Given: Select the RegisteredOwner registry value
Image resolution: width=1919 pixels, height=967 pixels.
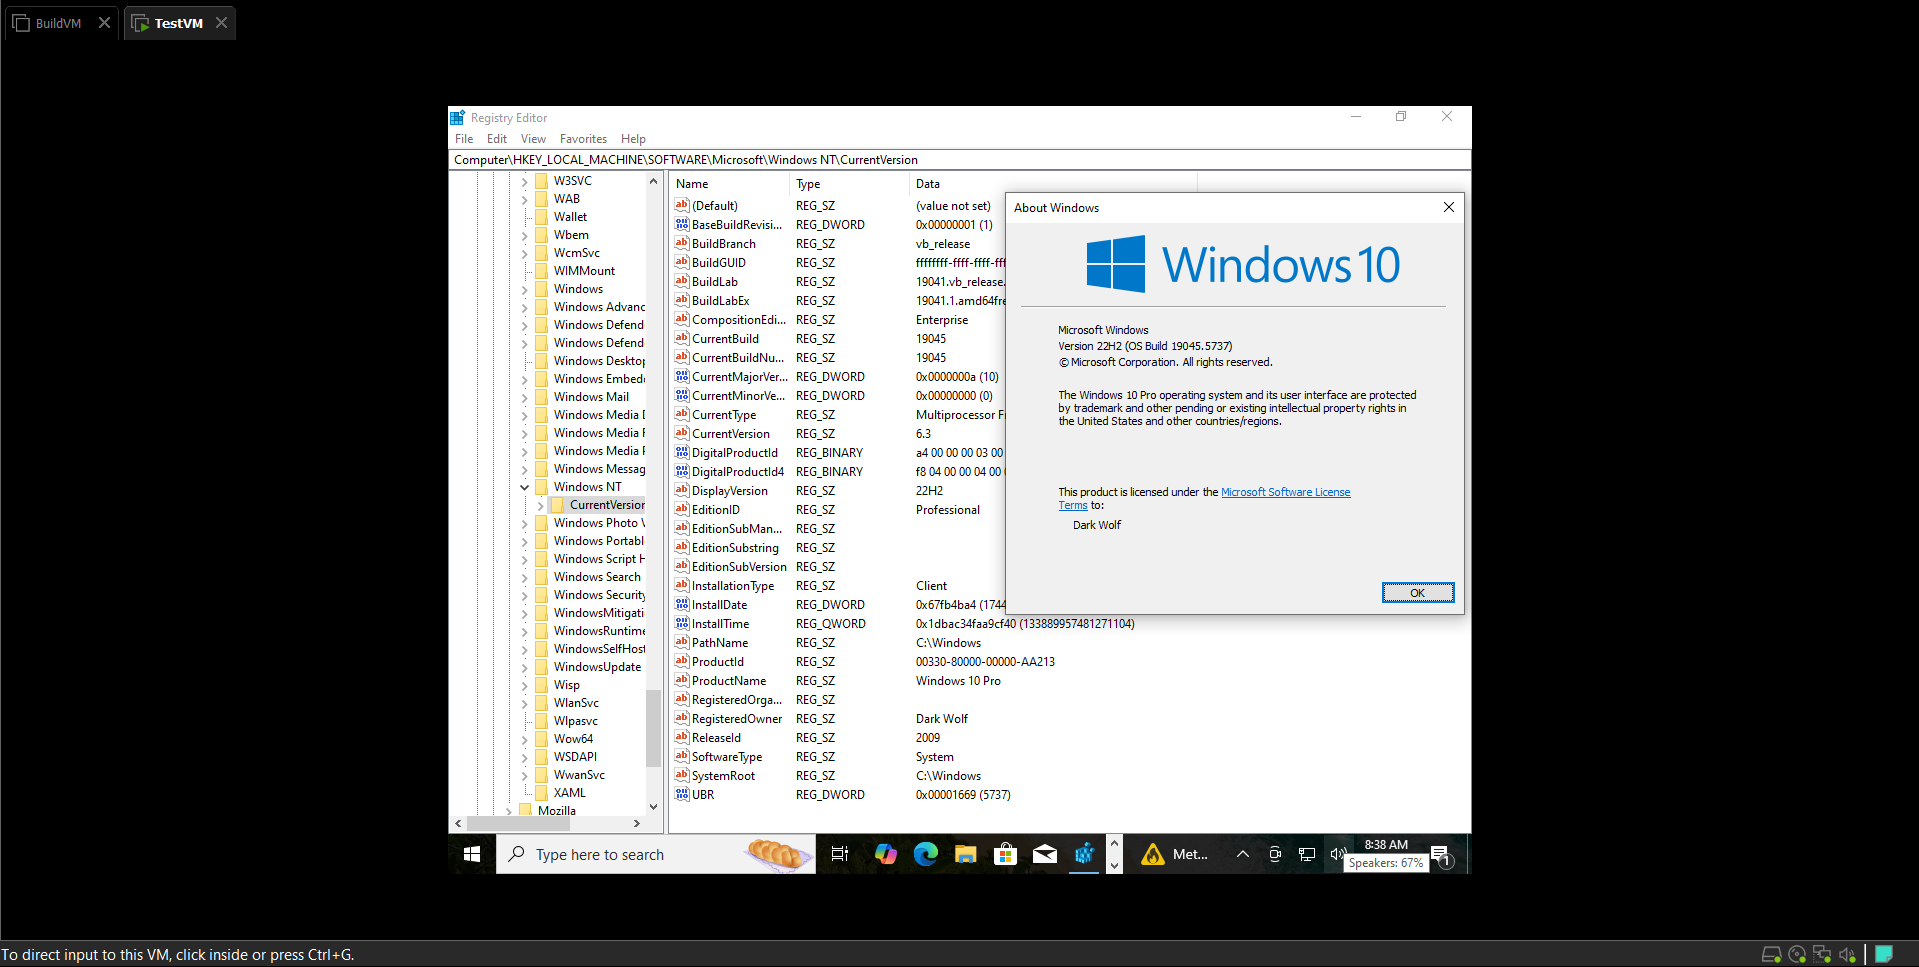Looking at the screenshot, I should (737, 719).
